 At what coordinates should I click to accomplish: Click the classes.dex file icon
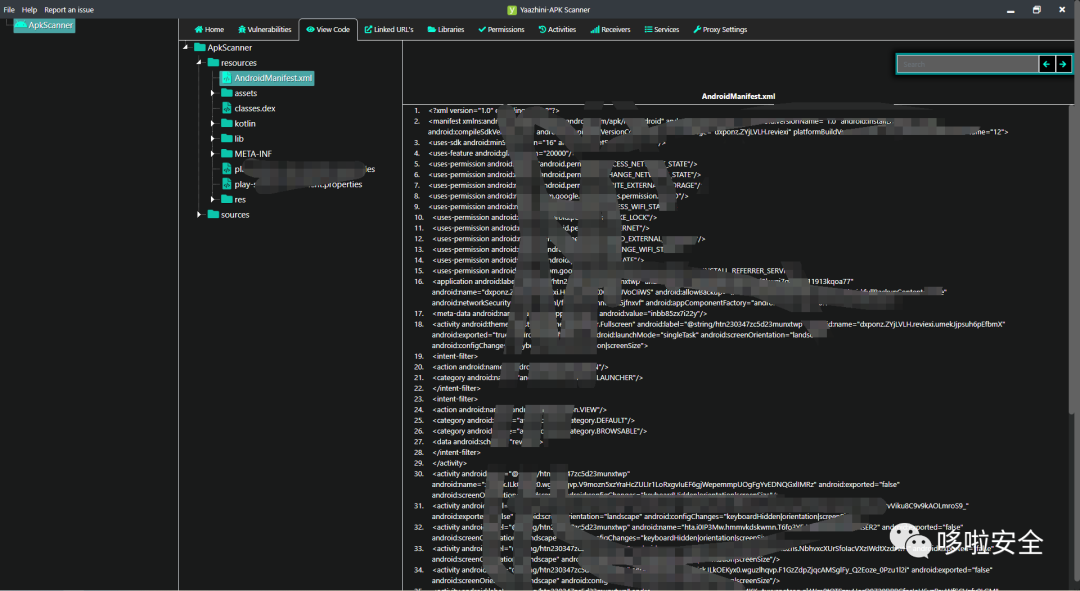227,108
